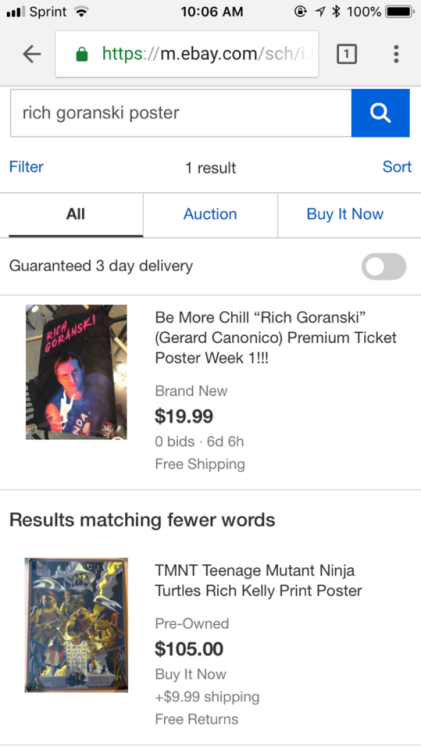
Task: Tap the Wi-Fi status icon
Action: pyautogui.click(x=82, y=12)
